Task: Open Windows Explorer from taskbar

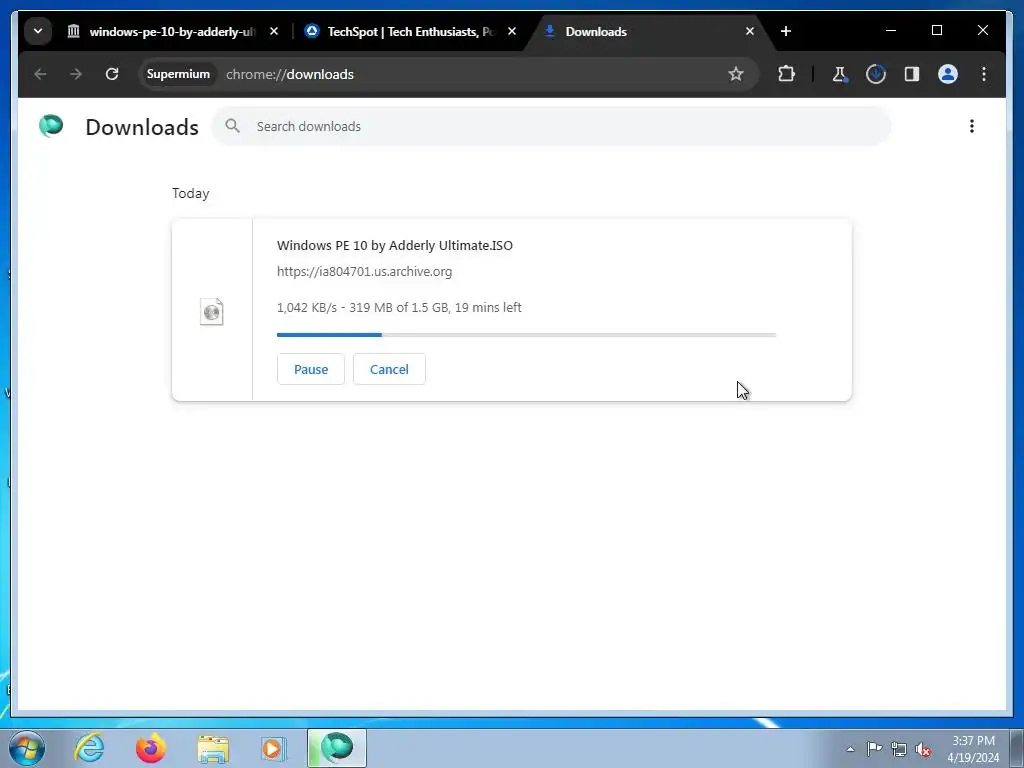Action: 213,748
